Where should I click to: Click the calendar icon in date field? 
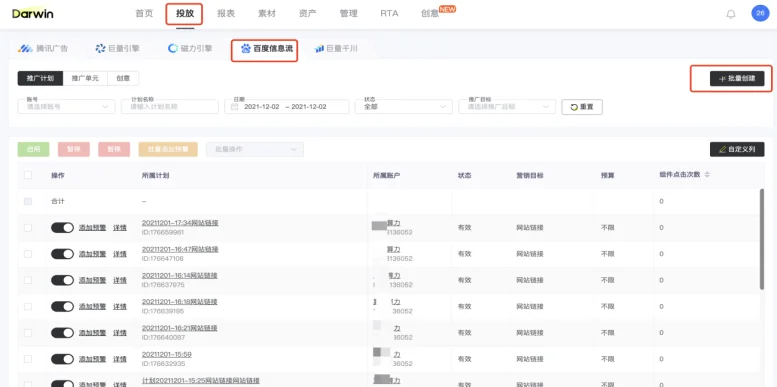tap(235, 107)
